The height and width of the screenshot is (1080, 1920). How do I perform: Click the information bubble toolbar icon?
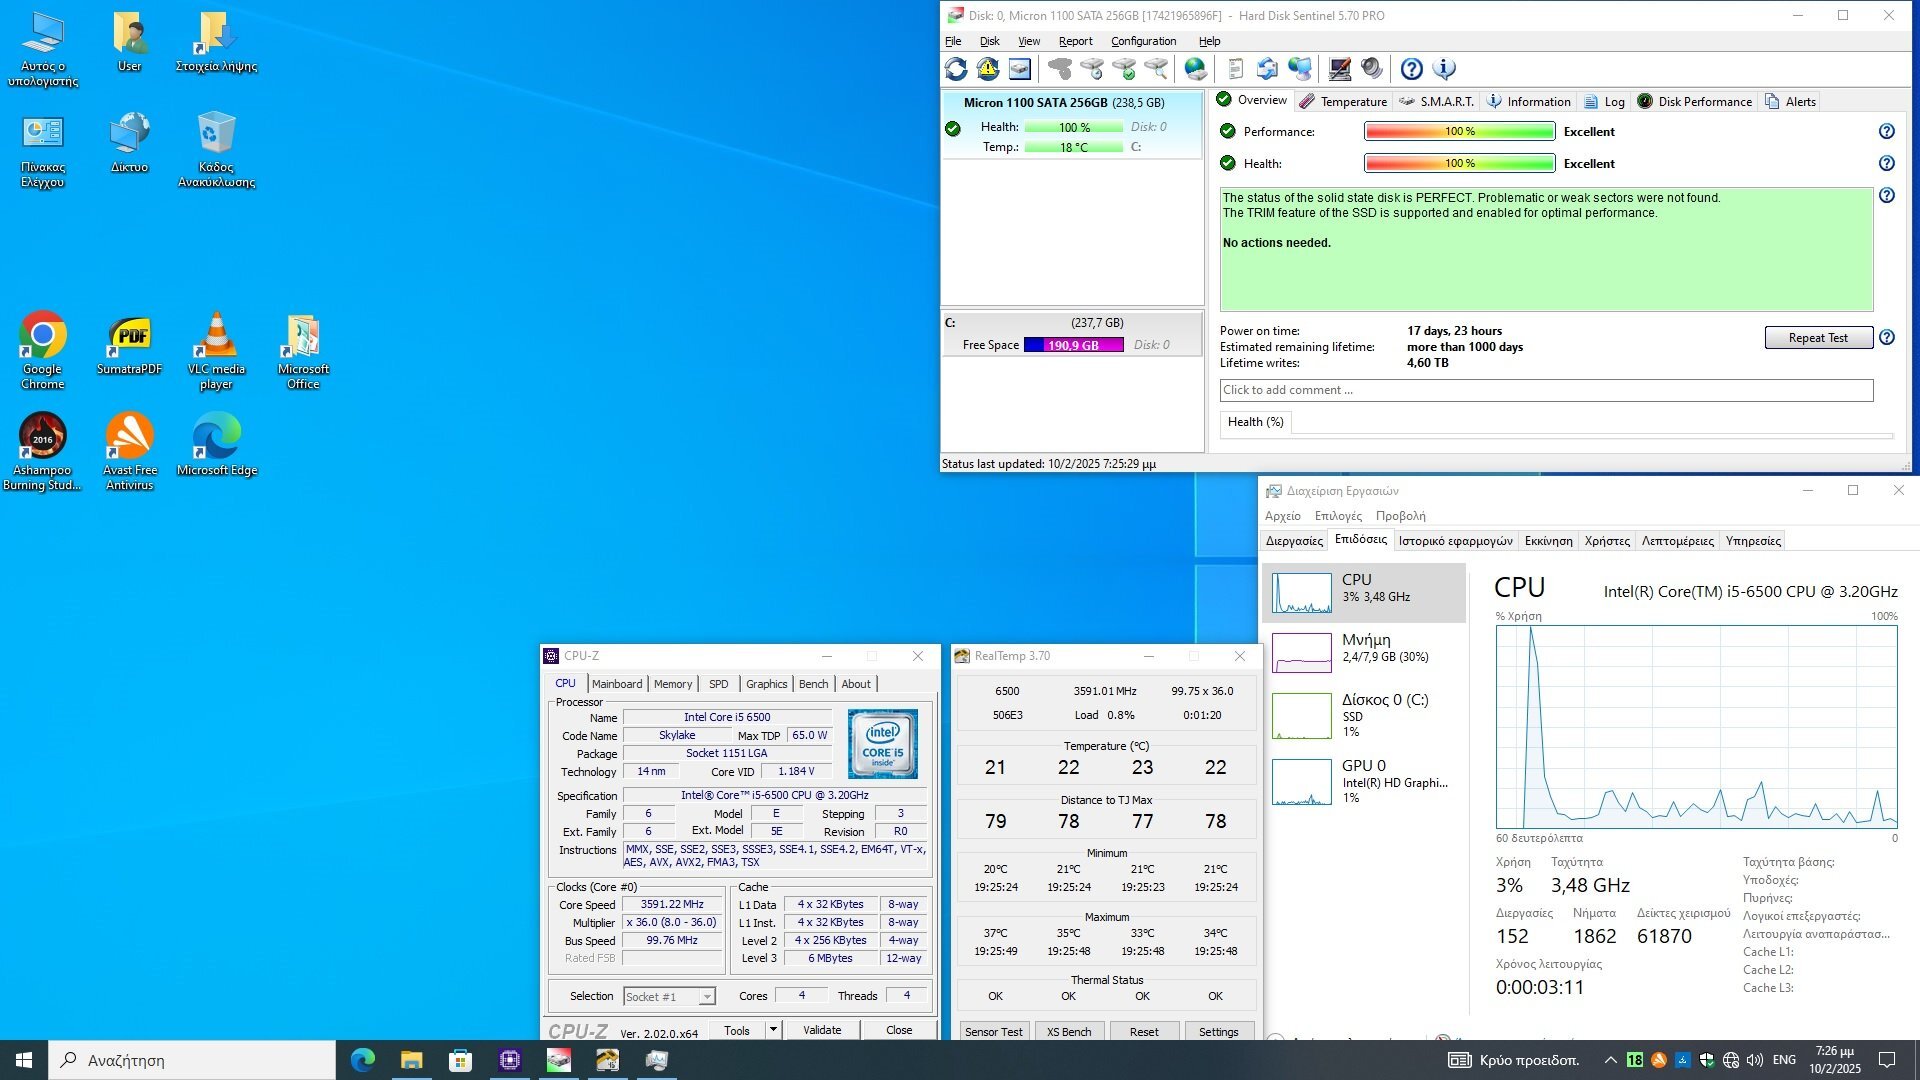coord(1444,69)
